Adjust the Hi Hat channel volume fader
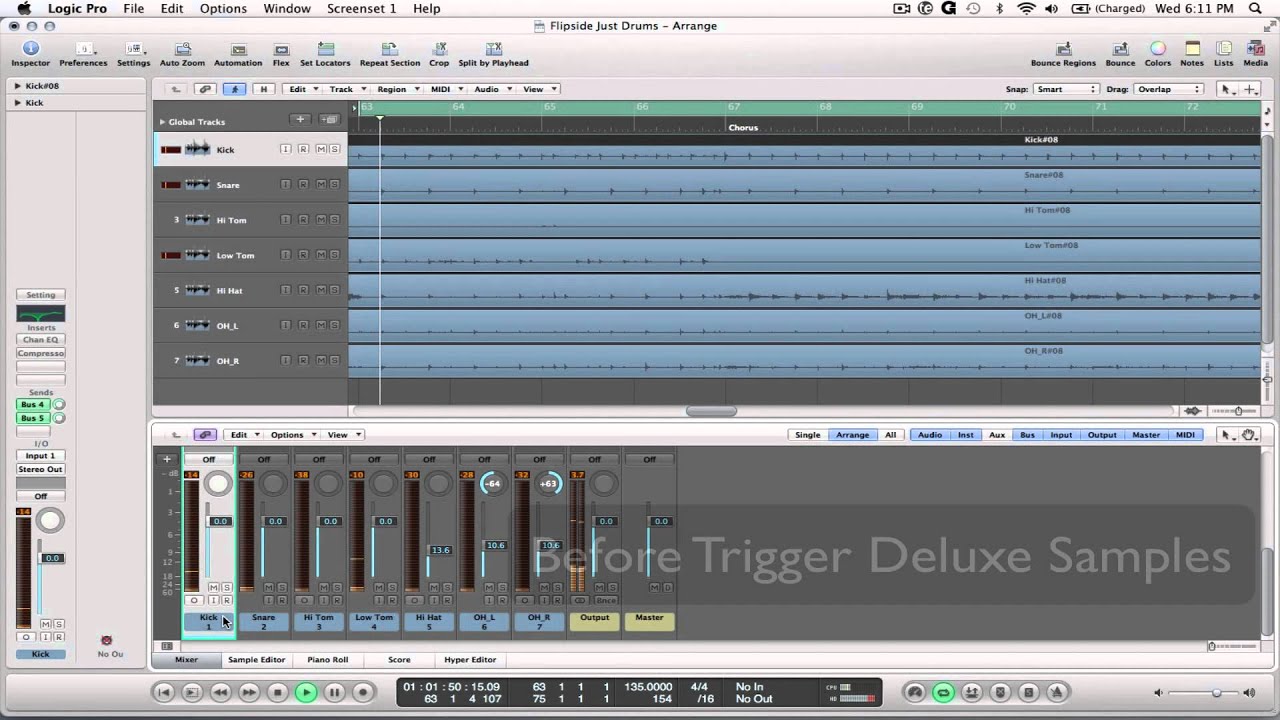This screenshot has width=1280, height=720. pyautogui.click(x=438, y=550)
